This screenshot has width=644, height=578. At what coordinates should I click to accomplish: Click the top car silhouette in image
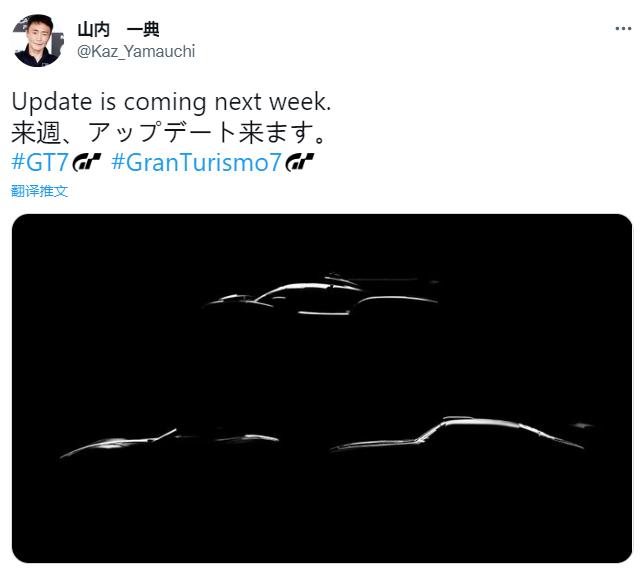pos(320,297)
